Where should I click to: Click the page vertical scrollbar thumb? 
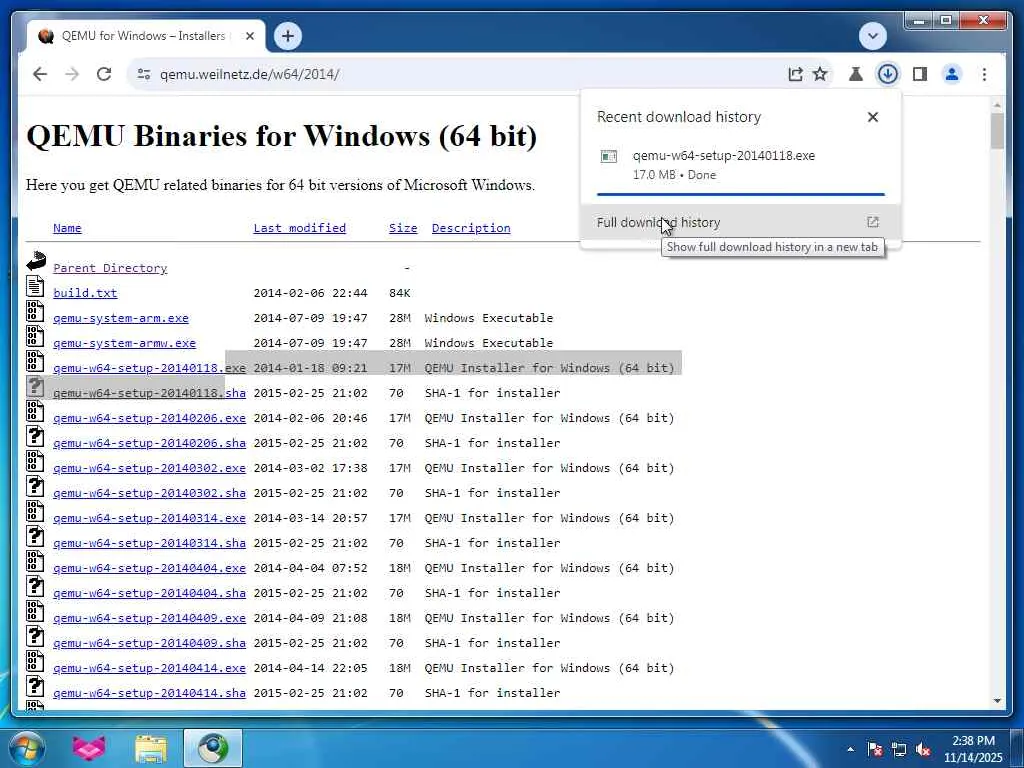click(x=997, y=131)
